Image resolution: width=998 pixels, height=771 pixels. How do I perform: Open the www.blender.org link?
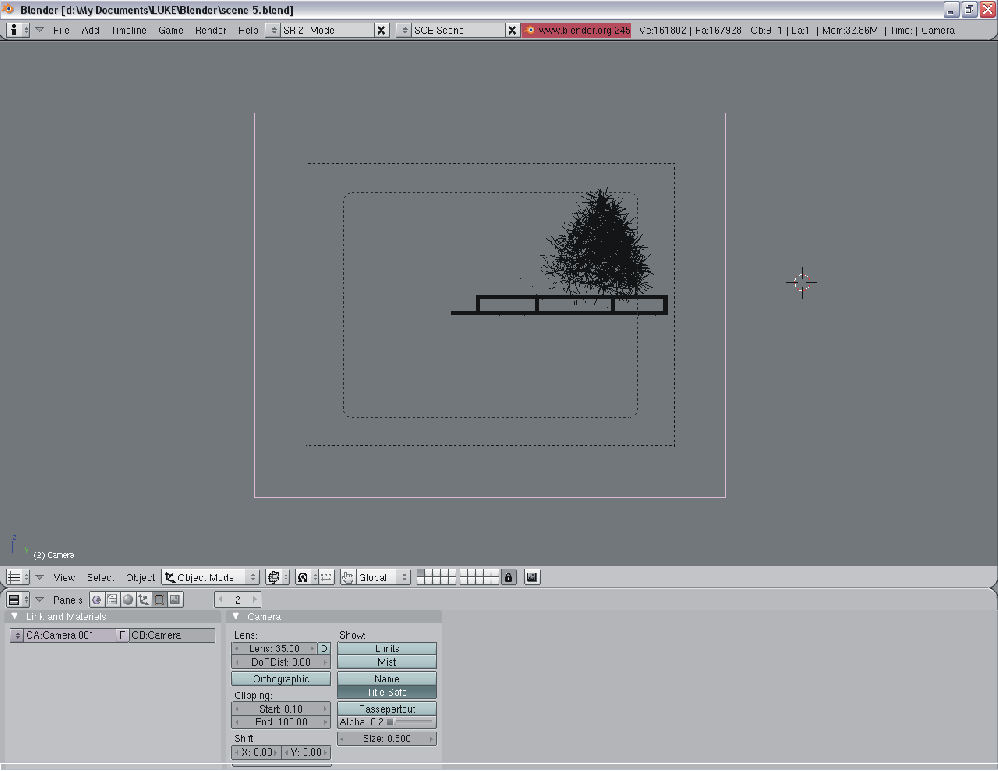tap(577, 30)
